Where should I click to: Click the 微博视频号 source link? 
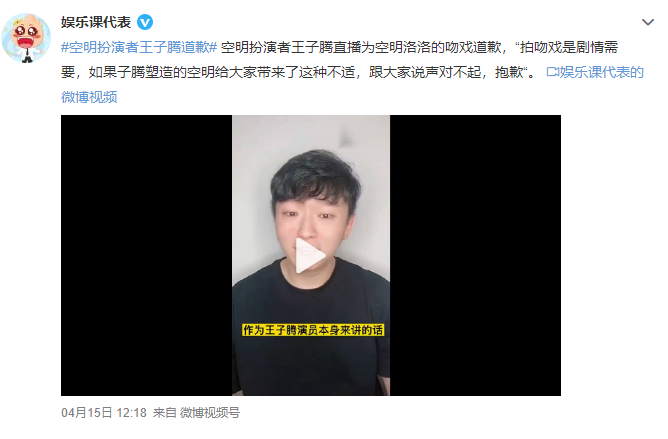[x=210, y=413]
